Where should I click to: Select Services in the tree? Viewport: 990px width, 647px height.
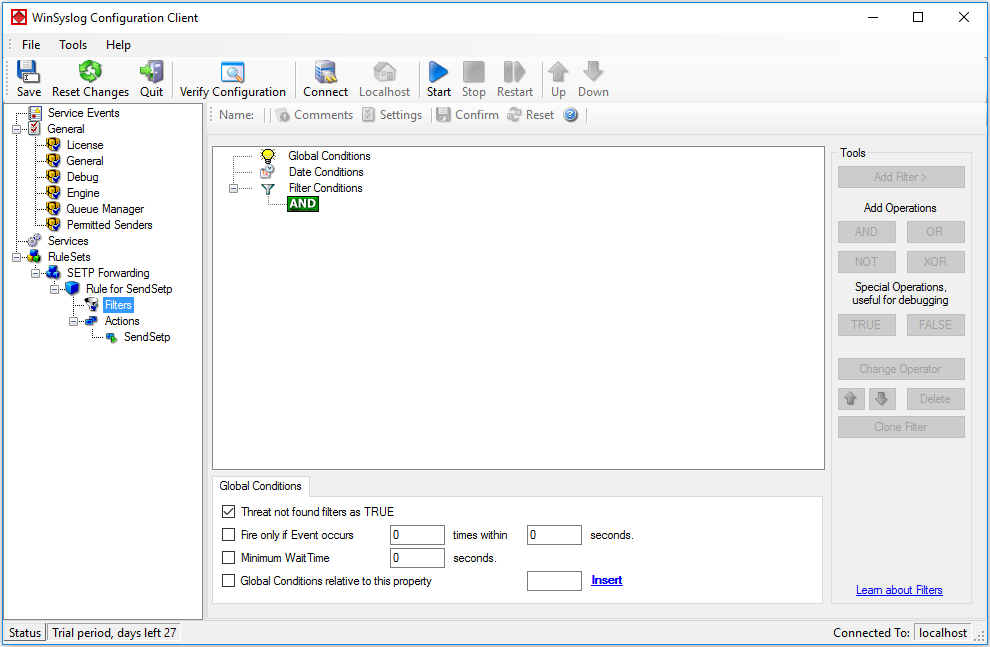[x=68, y=241]
